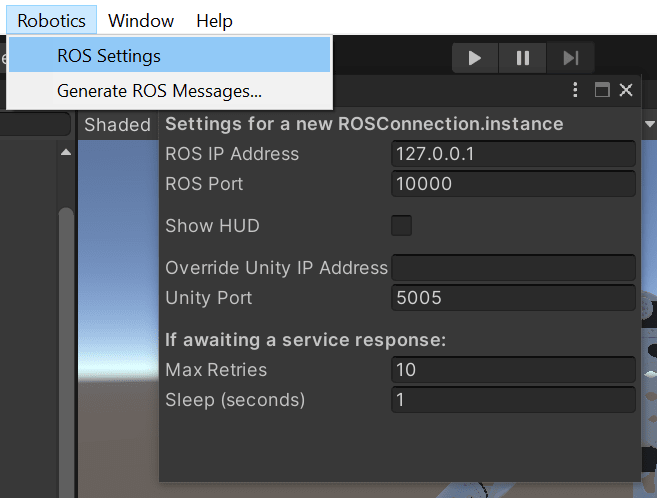Click the scroll up arrow in left panel
This screenshot has width=657, height=498.
click(x=66, y=152)
